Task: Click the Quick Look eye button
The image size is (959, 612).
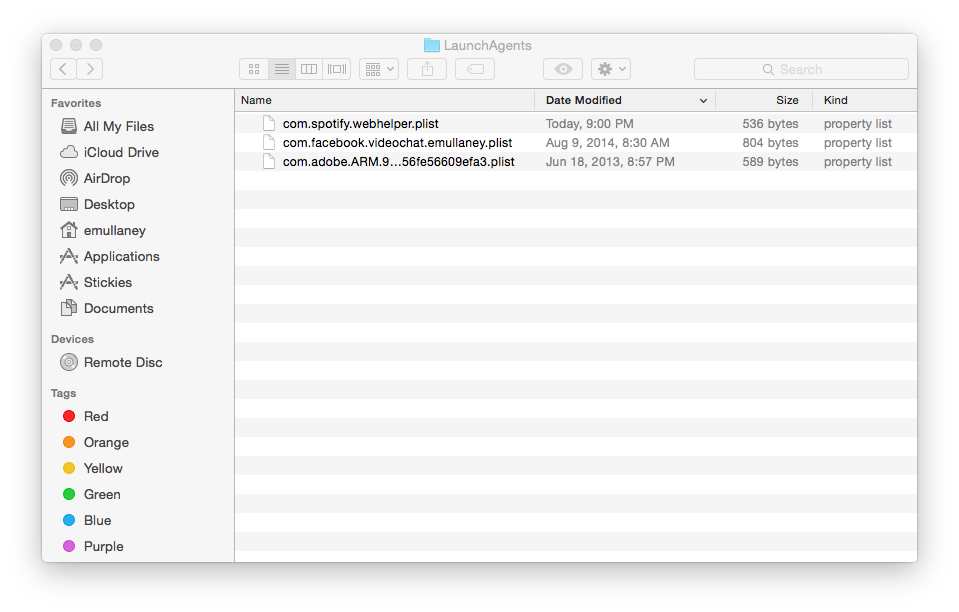Action: tap(563, 69)
